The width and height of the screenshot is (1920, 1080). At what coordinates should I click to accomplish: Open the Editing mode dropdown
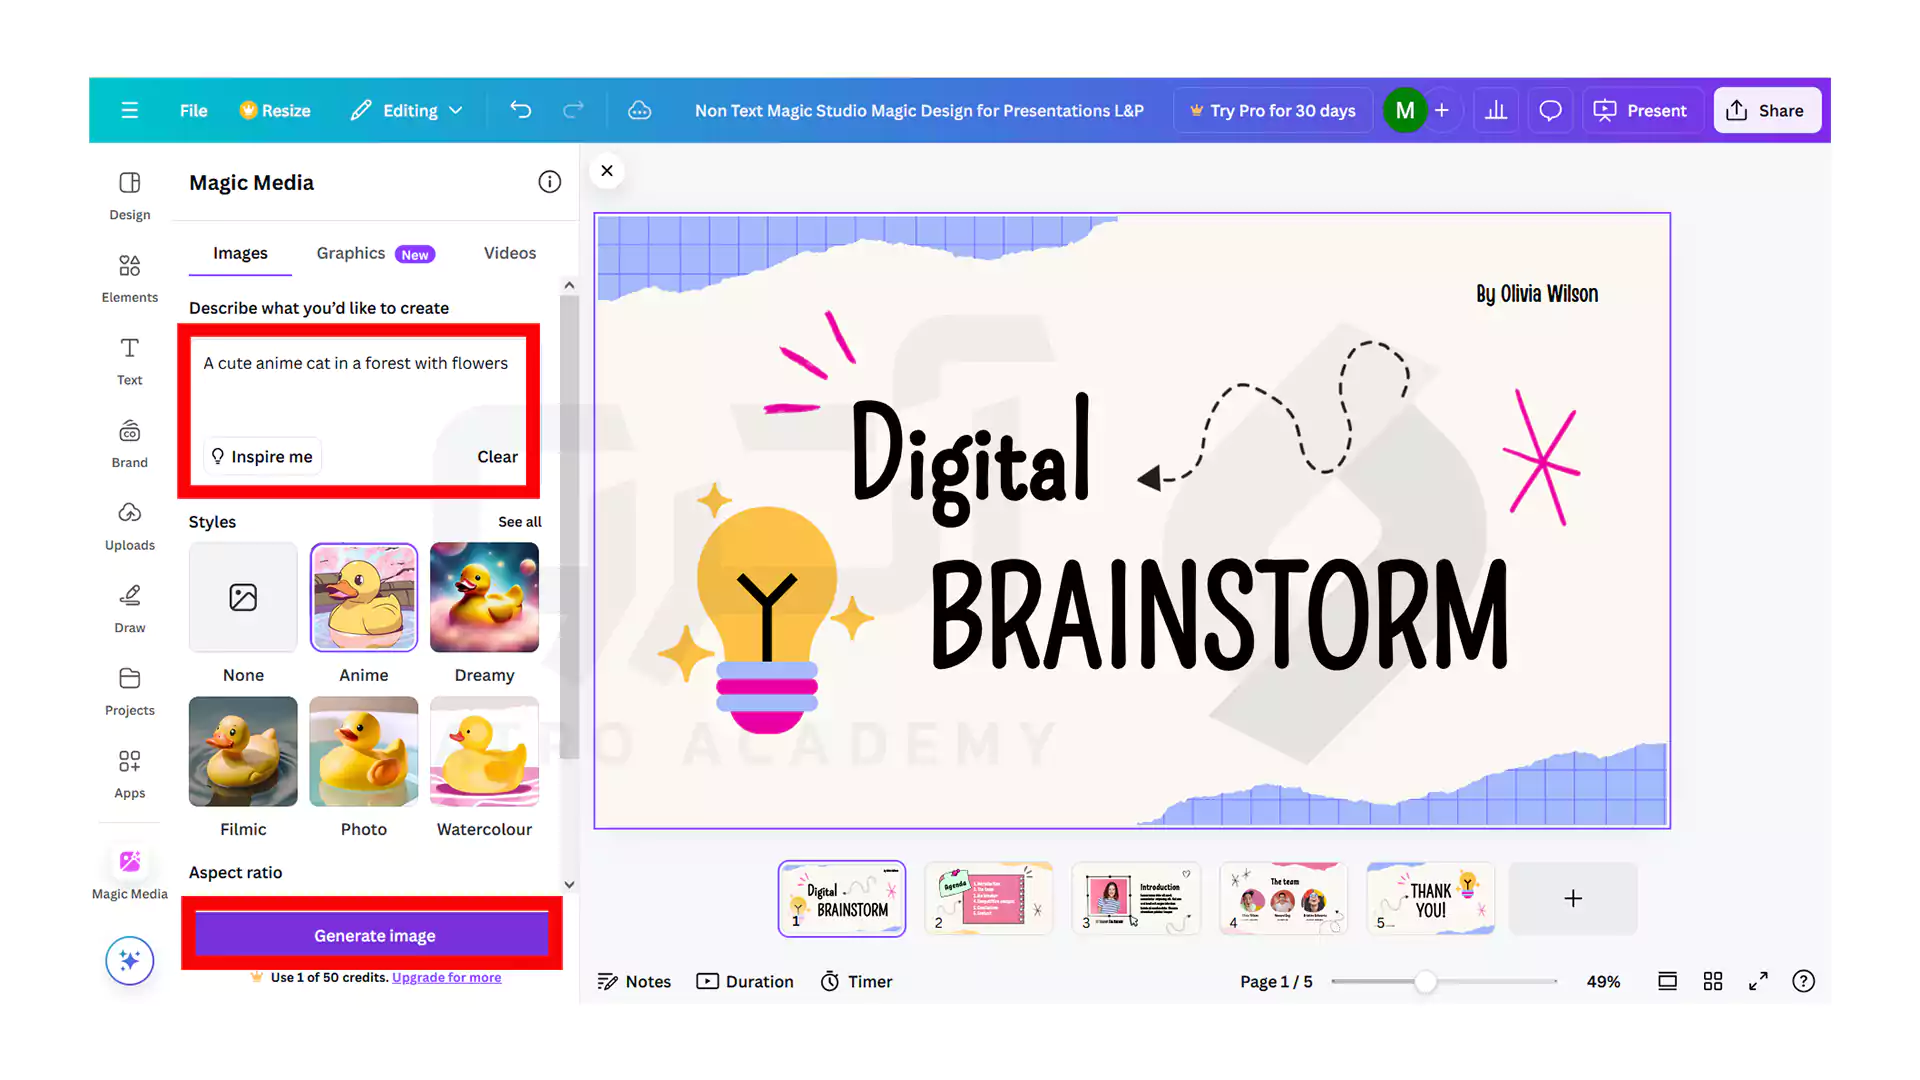pyautogui.click(x=406, y=110)
